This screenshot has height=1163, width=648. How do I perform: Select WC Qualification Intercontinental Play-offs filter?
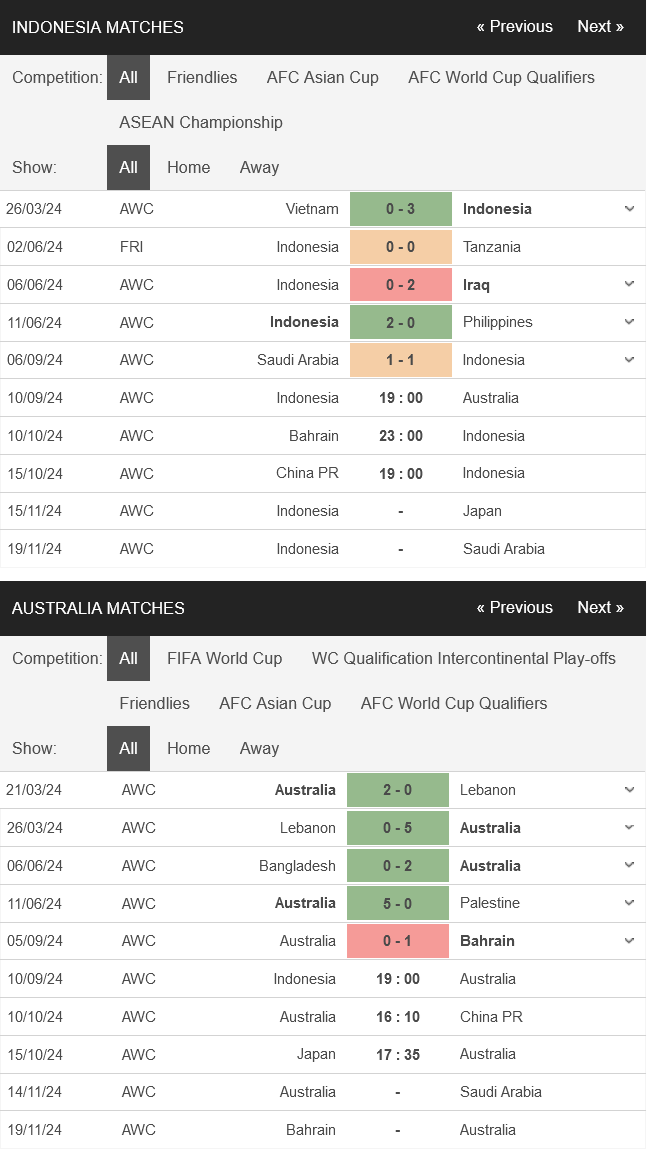[463, 659]
